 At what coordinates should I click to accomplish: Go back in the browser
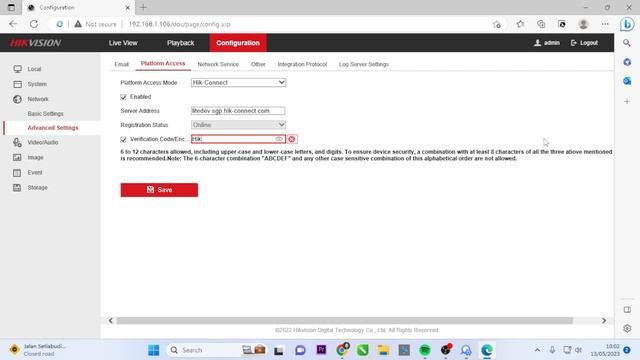(x=13, y=24)
